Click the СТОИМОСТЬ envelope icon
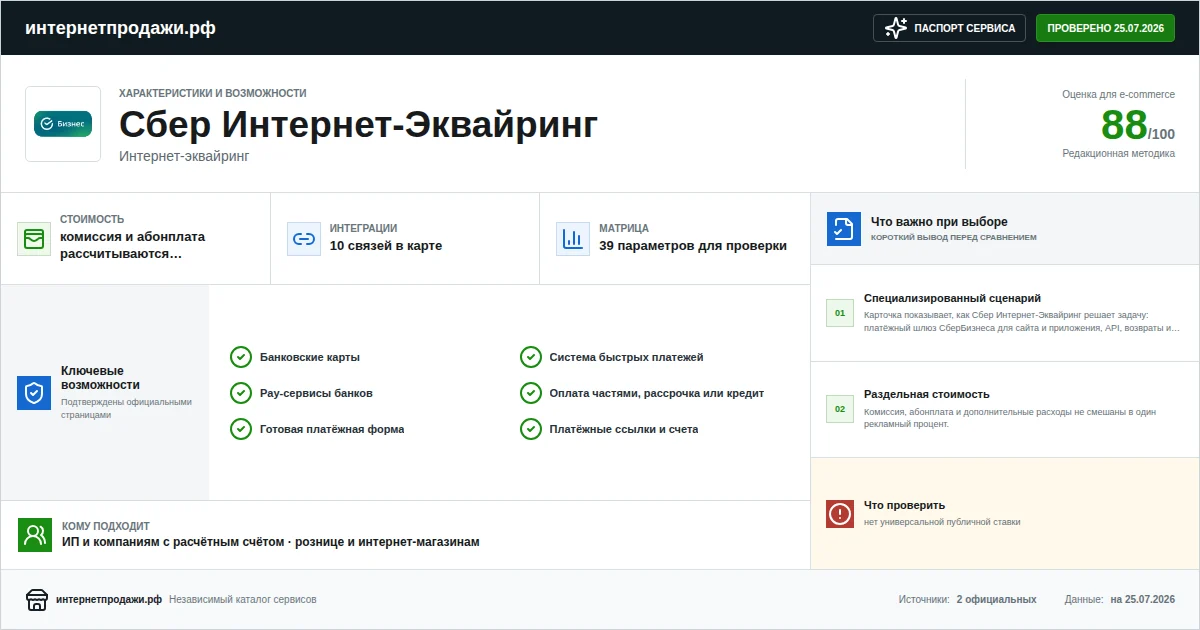Screen dimensions: 1200x630 [x=34, y=239]
